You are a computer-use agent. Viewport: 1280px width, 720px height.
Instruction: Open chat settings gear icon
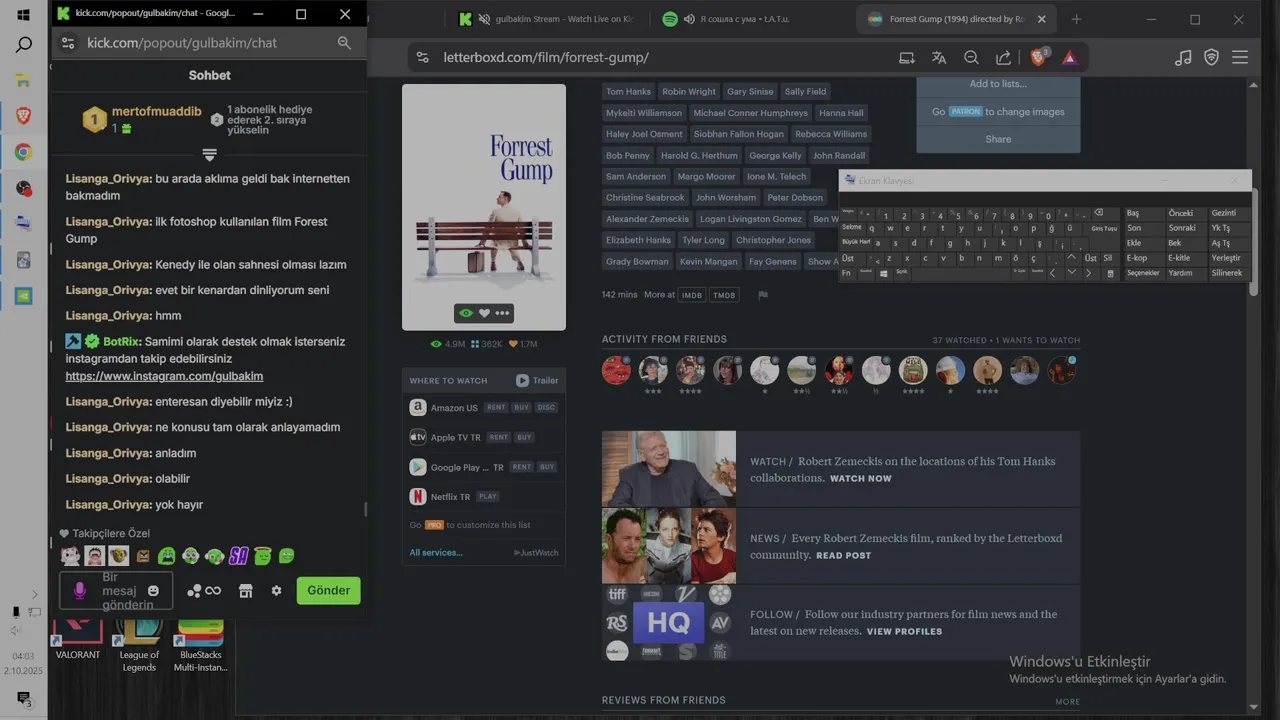click(x=277, y=591)
